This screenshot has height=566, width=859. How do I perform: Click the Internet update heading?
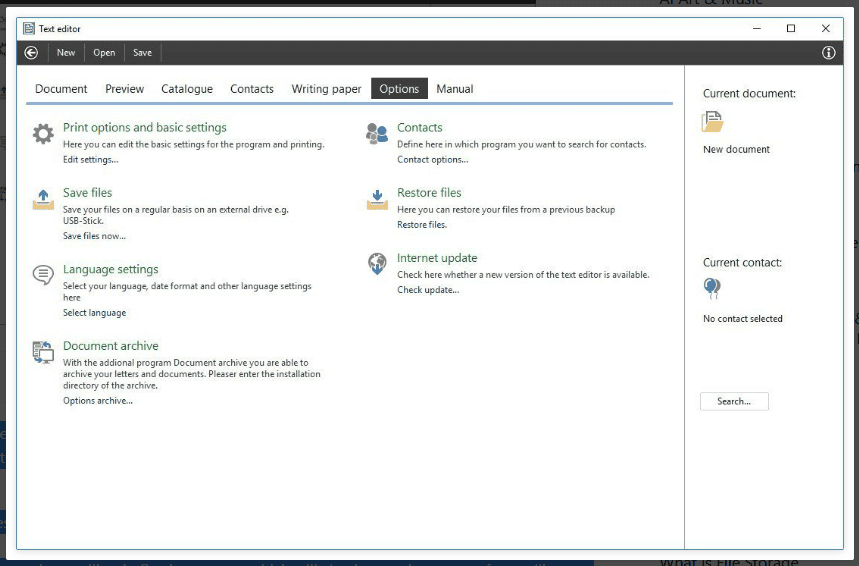437,258
